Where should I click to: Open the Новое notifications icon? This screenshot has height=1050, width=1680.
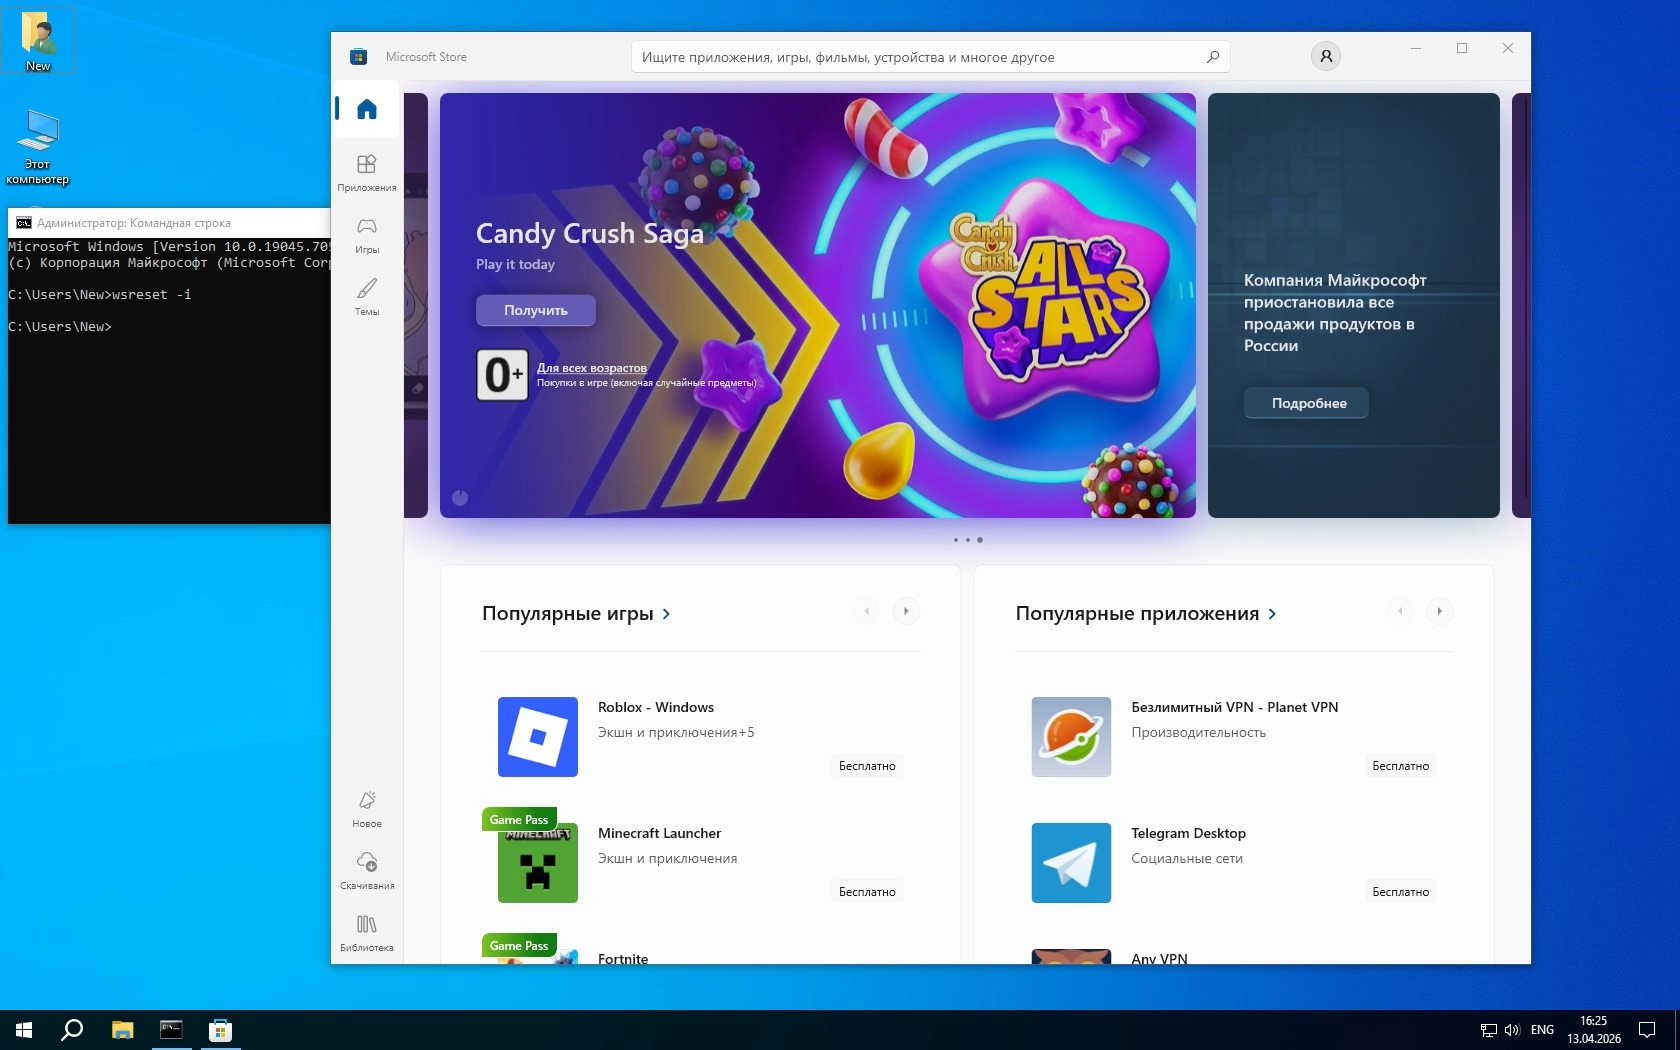click(367, 808)
